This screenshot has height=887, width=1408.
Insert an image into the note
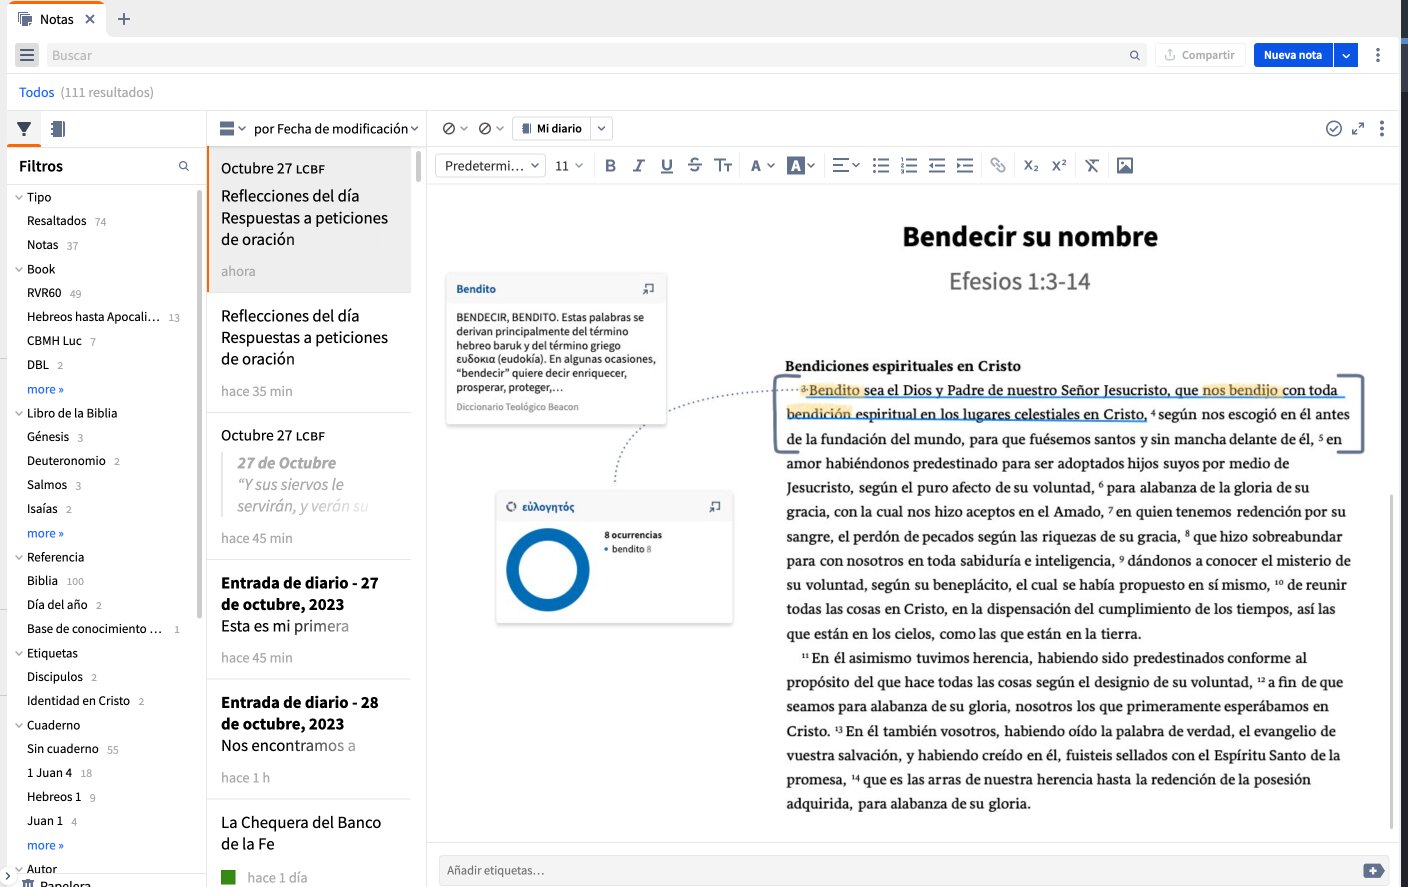(1125, 166)
